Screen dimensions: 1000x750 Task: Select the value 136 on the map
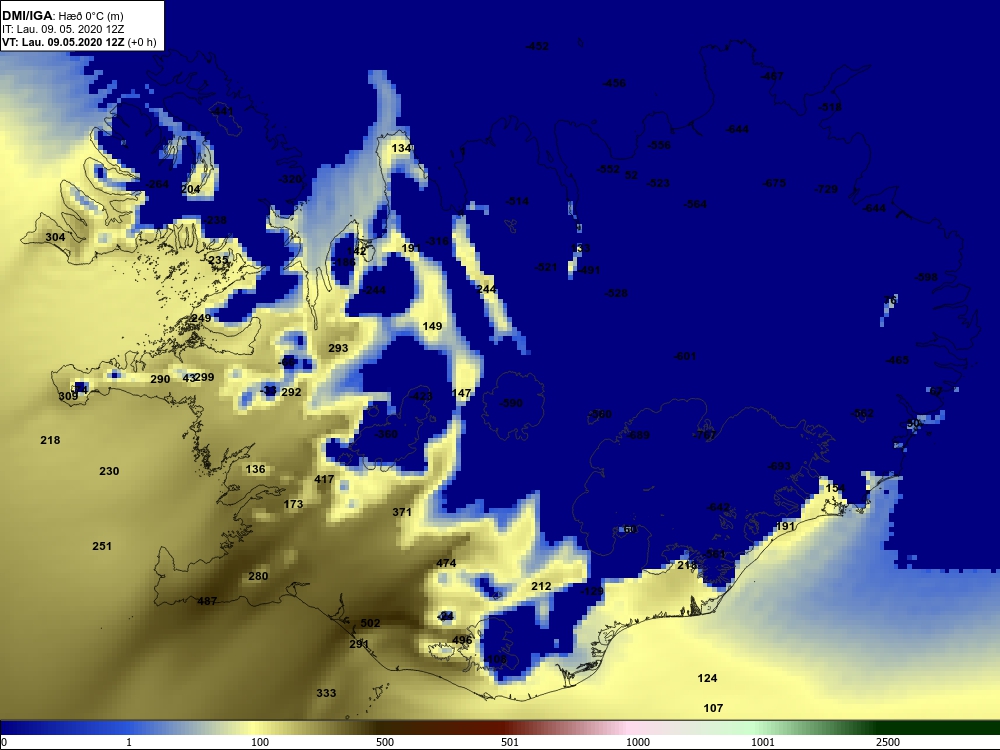click(x=256, y=469)
